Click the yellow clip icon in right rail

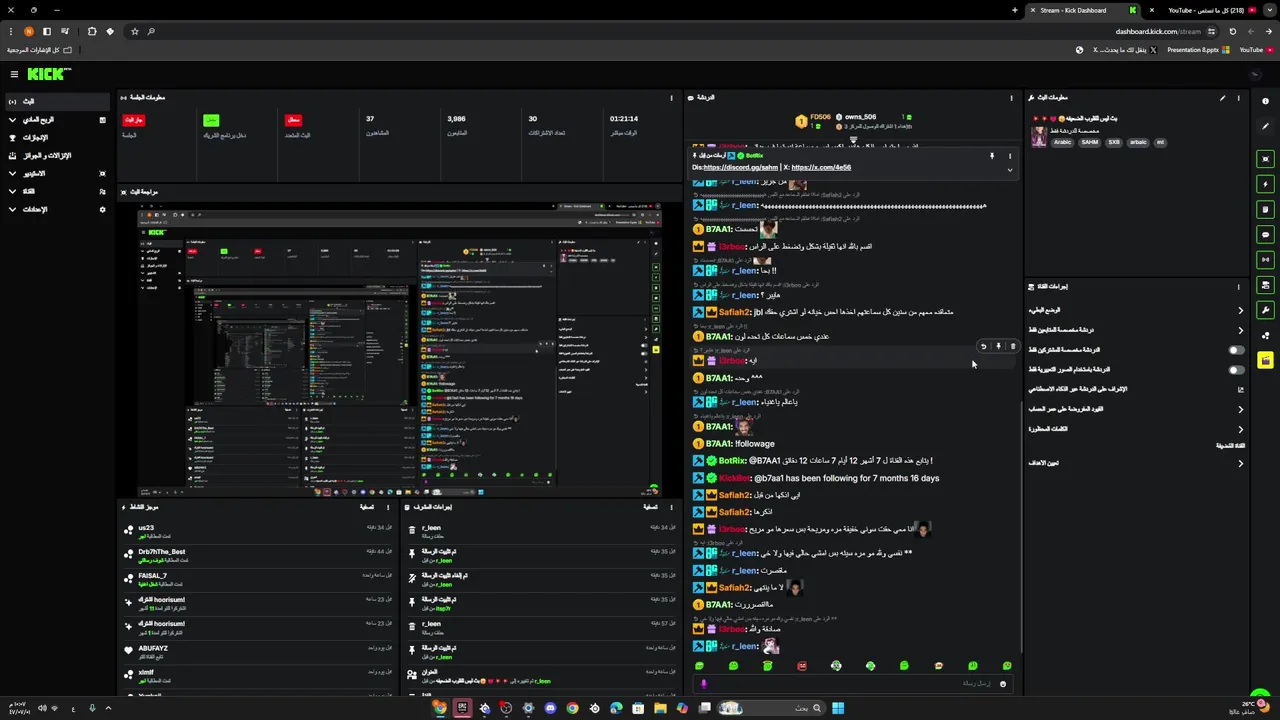pos(1265,360)
